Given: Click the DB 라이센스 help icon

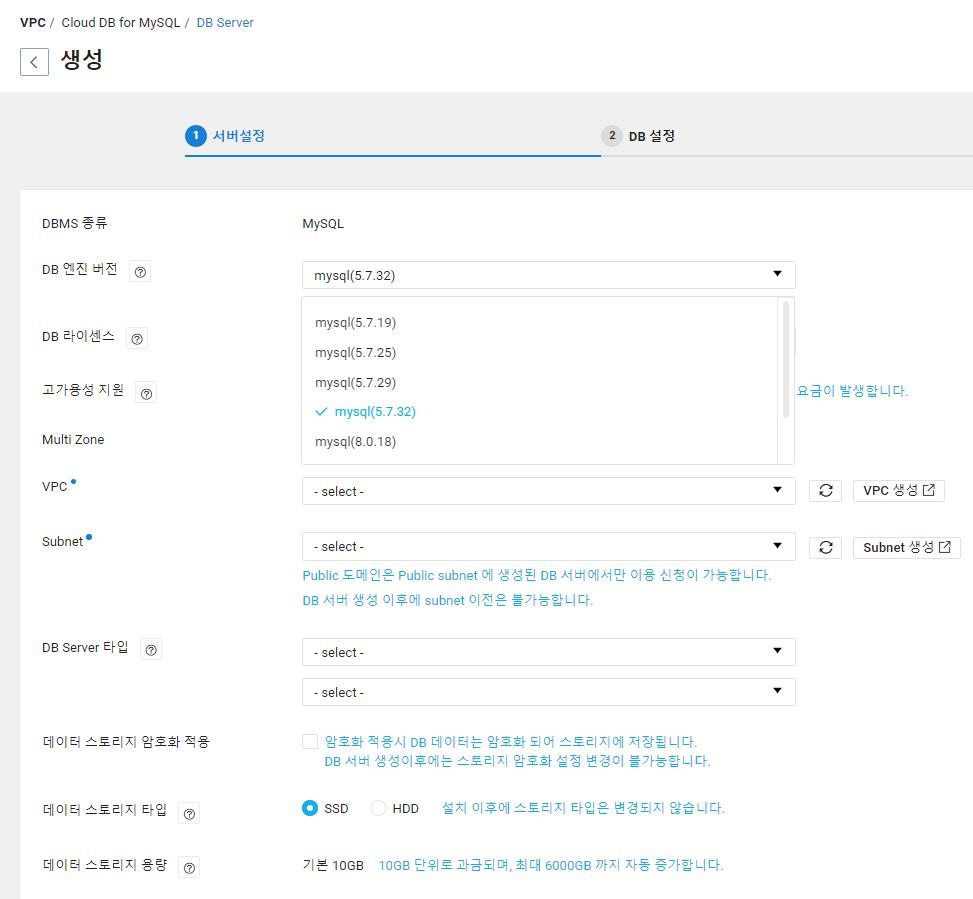Looking at the screenshot, I should click(x=136, y=338).
